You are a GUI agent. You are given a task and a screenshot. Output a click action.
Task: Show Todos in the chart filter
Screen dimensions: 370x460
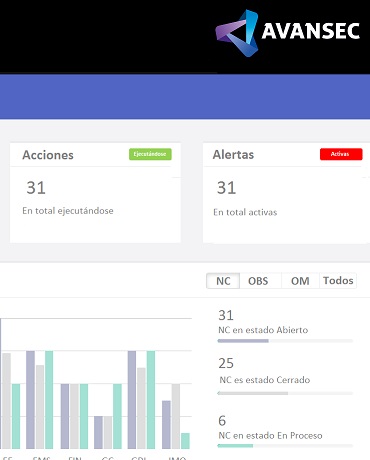point(338,281)
